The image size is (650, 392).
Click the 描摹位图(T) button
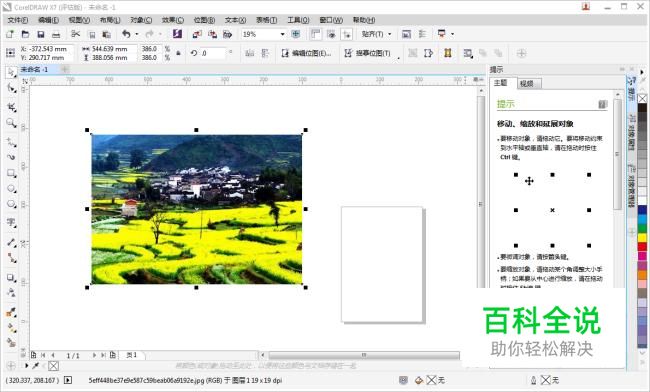click(x=368, y=53)
